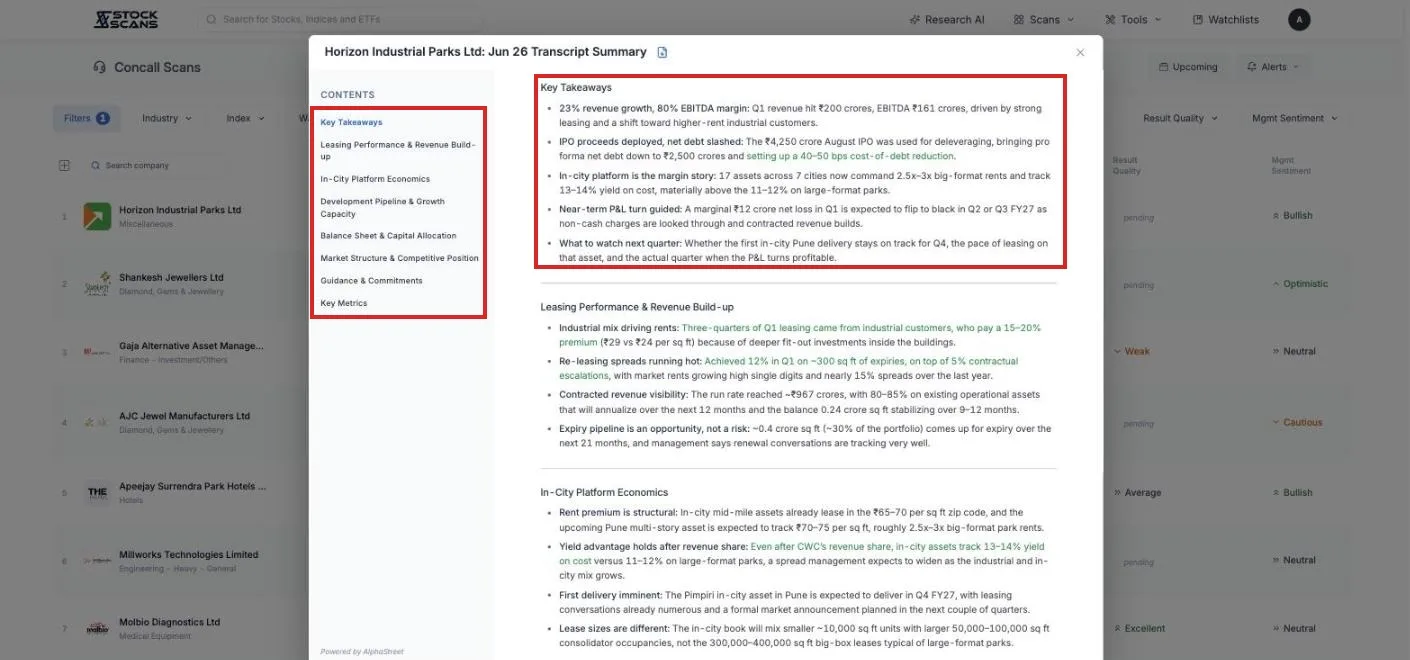This screenshot has height=660, width=1410.
Task: Navigate to Market Structure & Competitive Position
Action: pyautogui.click(x=399, y=258)
